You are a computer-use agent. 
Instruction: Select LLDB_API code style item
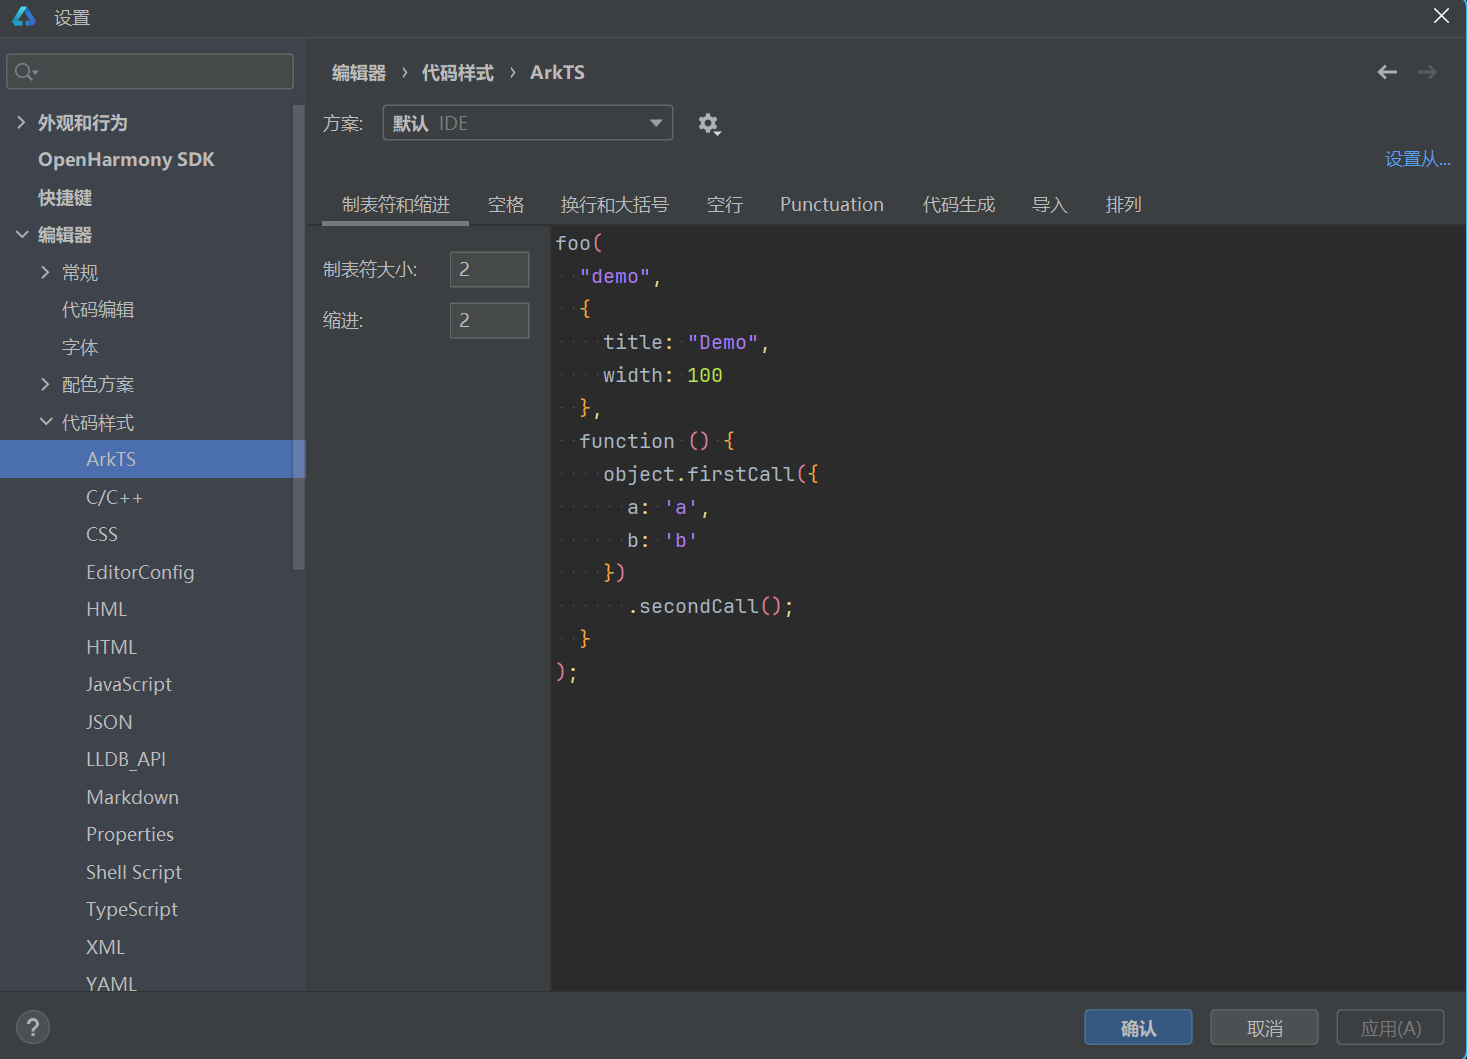126,759
